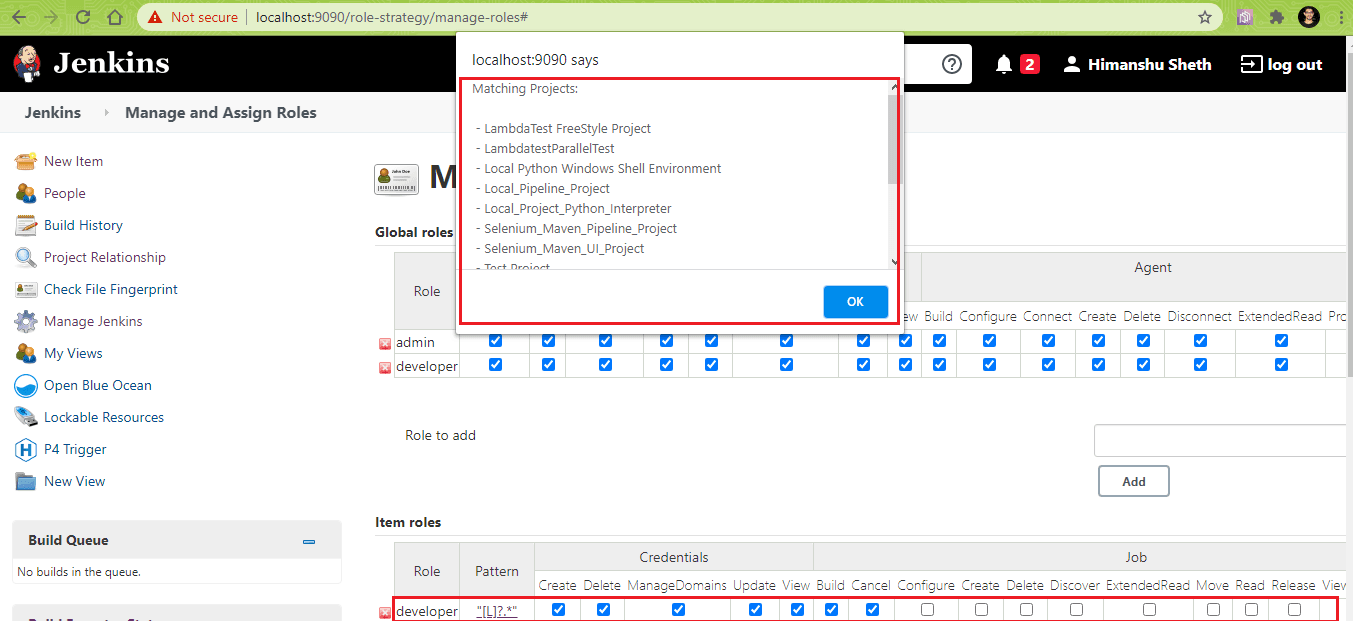Delete the admin global role red X
This screenshot has height=621, width=1353.
tap(385, 343)
